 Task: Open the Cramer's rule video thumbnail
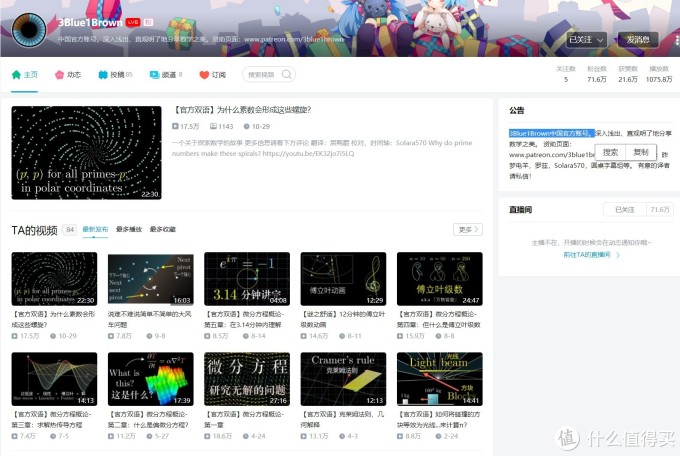(343, 379)
